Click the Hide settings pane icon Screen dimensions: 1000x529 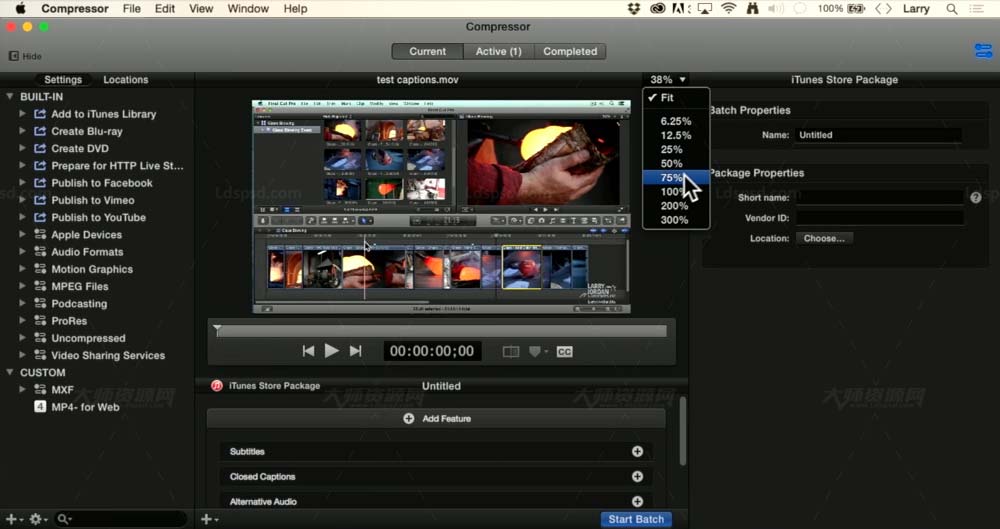click(x=13, y=56)
